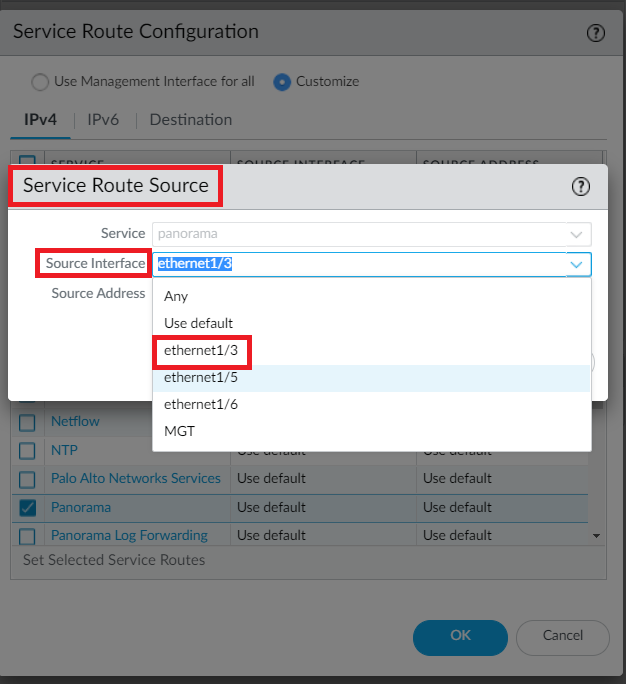The width and height of the screenshot is (626, 684).
Task: Open help for Service Route Configuration
Action: pyautogui.click(x=595, y=33)
